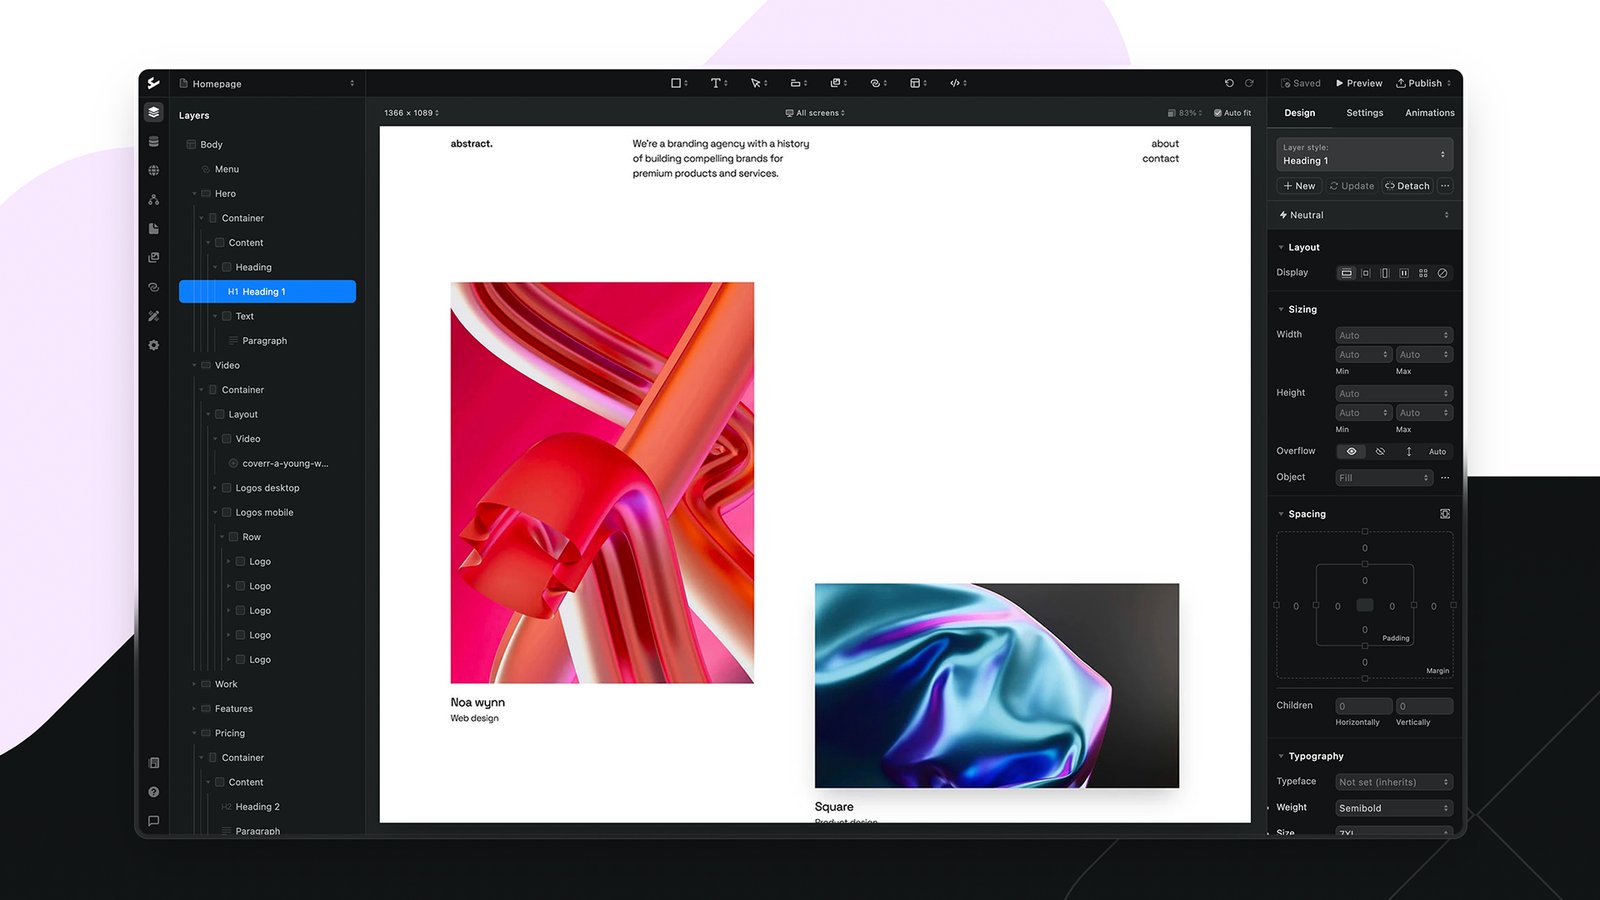Toggle individual spacing sides icon in Spacing
The width and height of the screenshot is (1600, 900).
(1445, 513)
